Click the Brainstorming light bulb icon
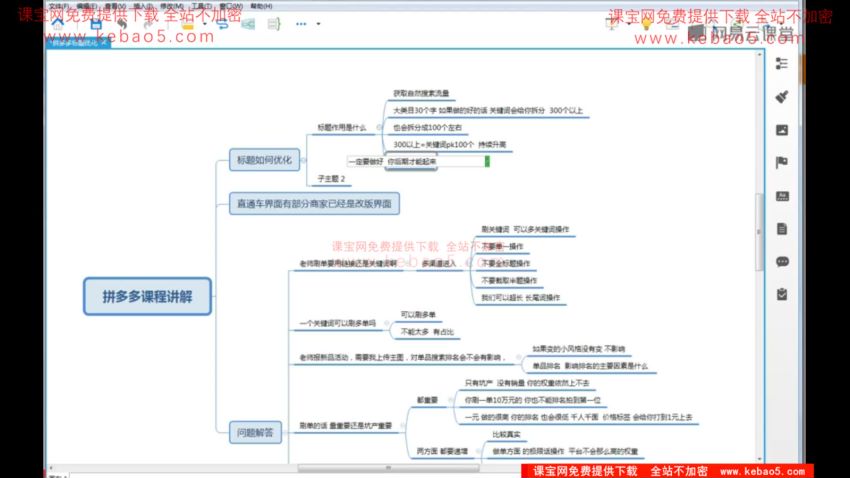 647,24
